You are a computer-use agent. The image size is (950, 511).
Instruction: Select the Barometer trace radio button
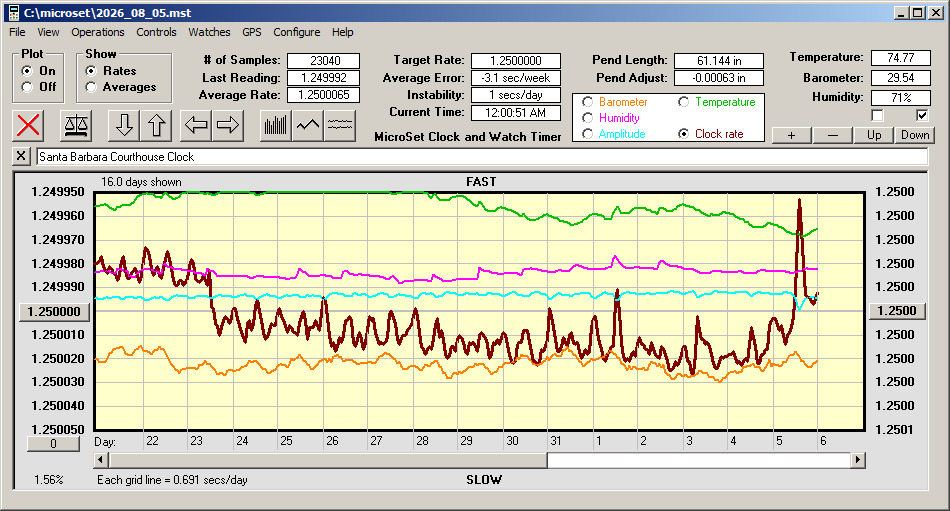coord(587,102)
